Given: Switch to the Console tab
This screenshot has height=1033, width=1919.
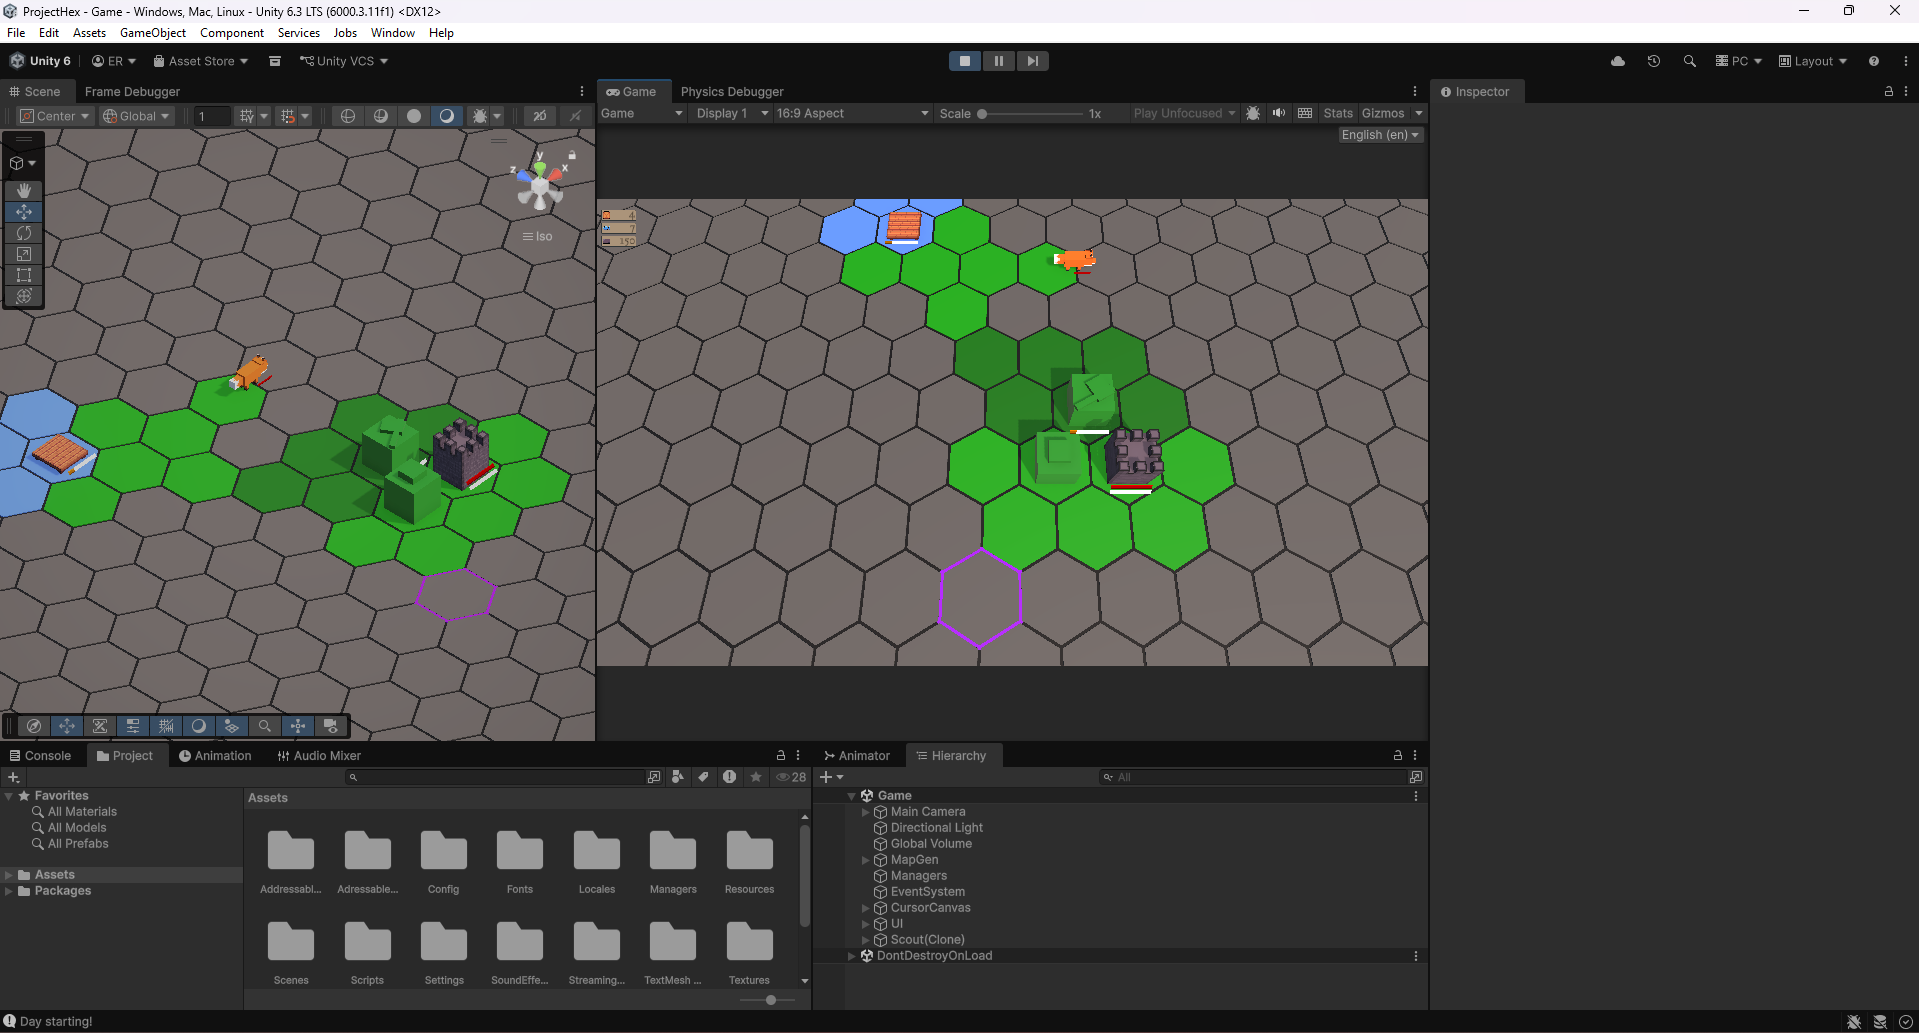Looking at the screenshot, I should coord(41,756).
